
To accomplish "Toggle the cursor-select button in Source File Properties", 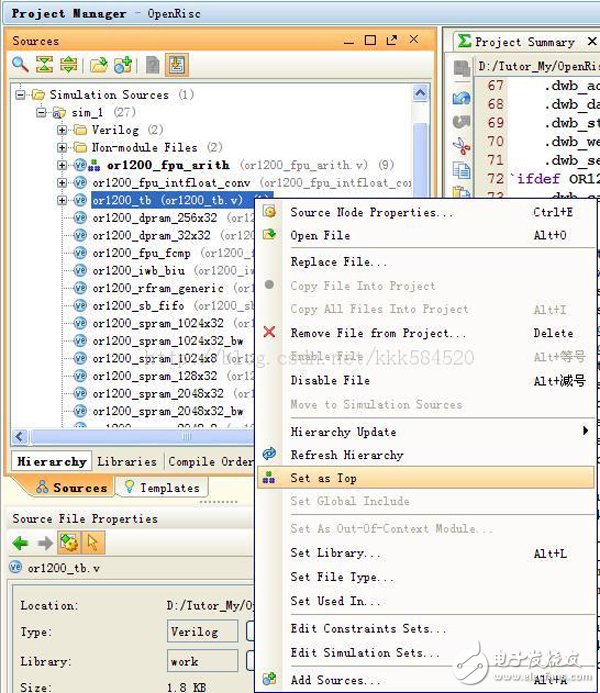I will pyautogui.click(x=93, y=543).
